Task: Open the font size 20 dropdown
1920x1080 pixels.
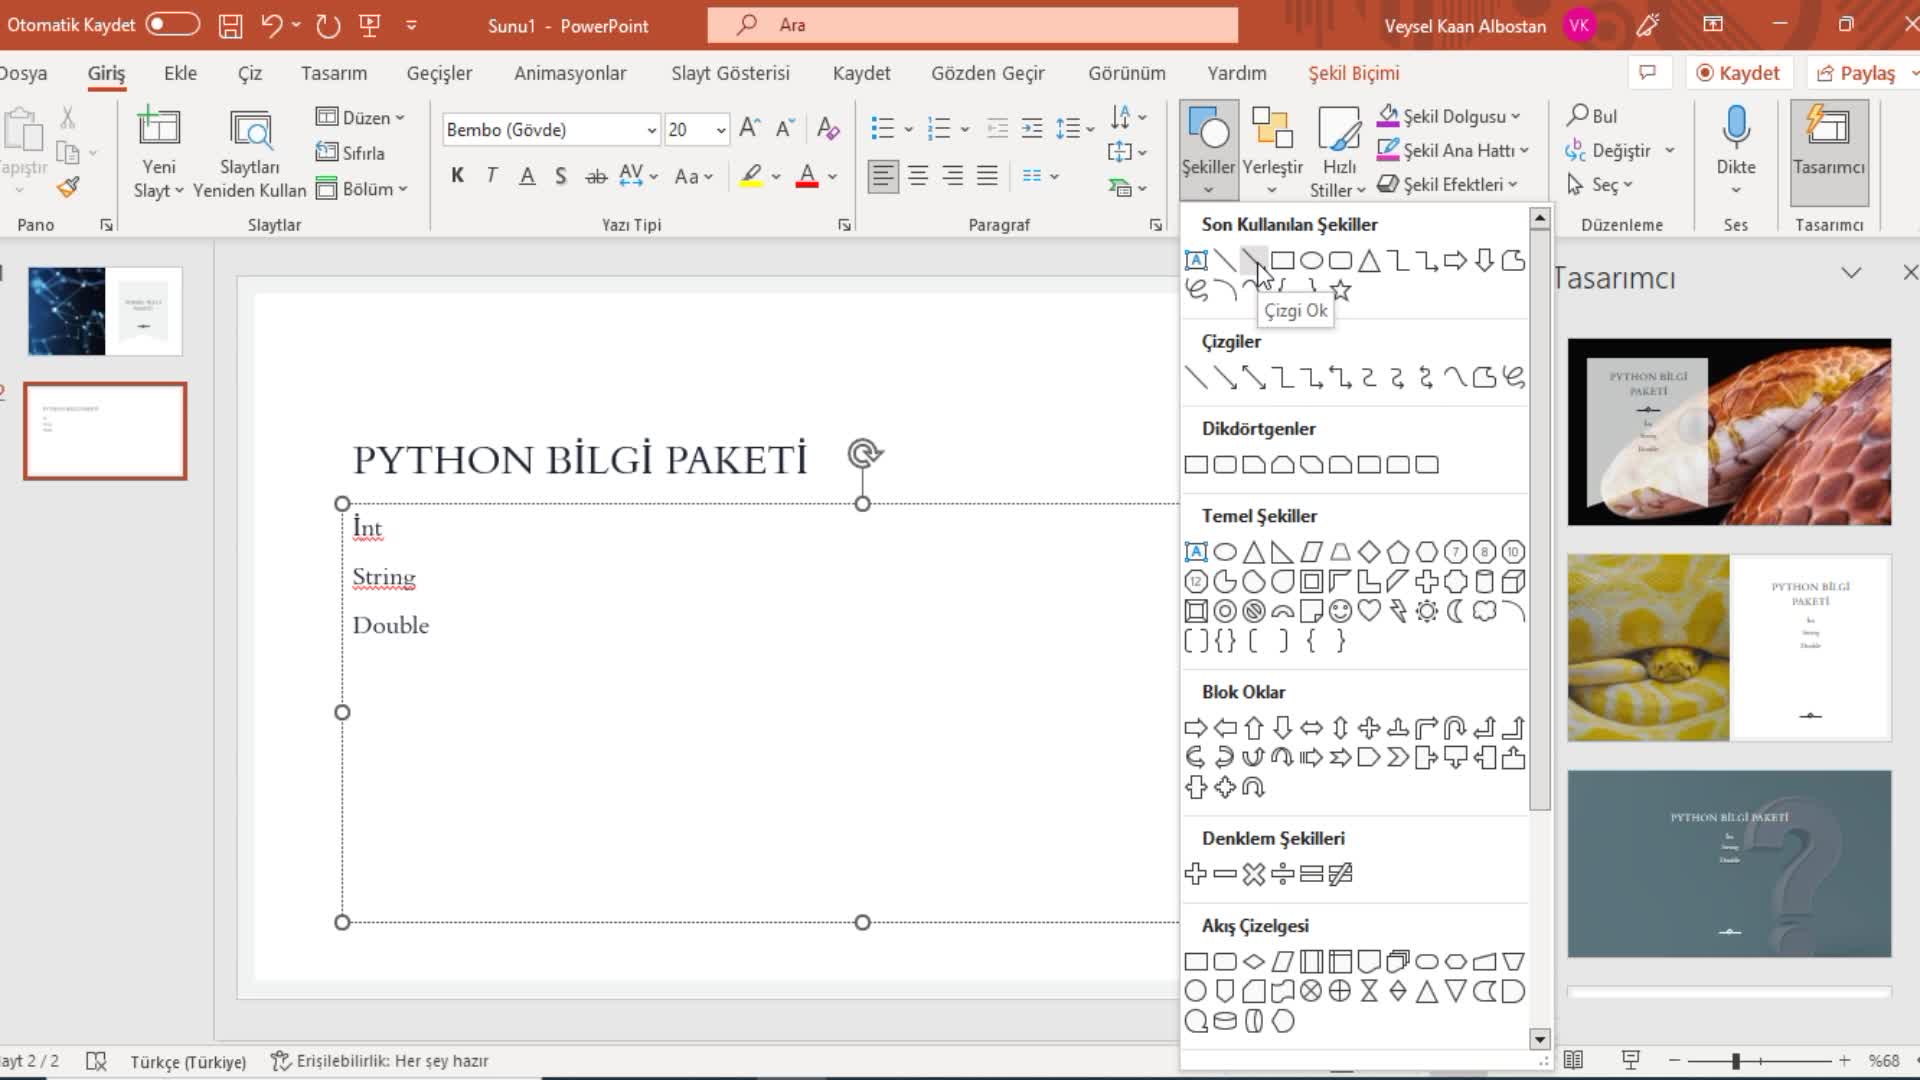Action: tap(720, 130)
